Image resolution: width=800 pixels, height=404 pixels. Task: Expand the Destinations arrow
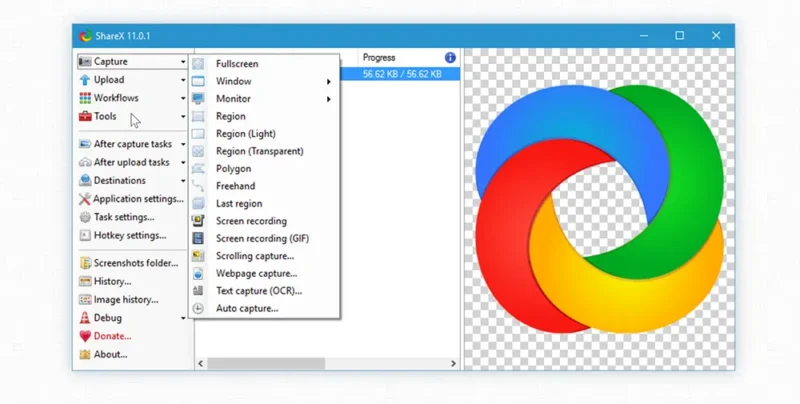[183, 181]
